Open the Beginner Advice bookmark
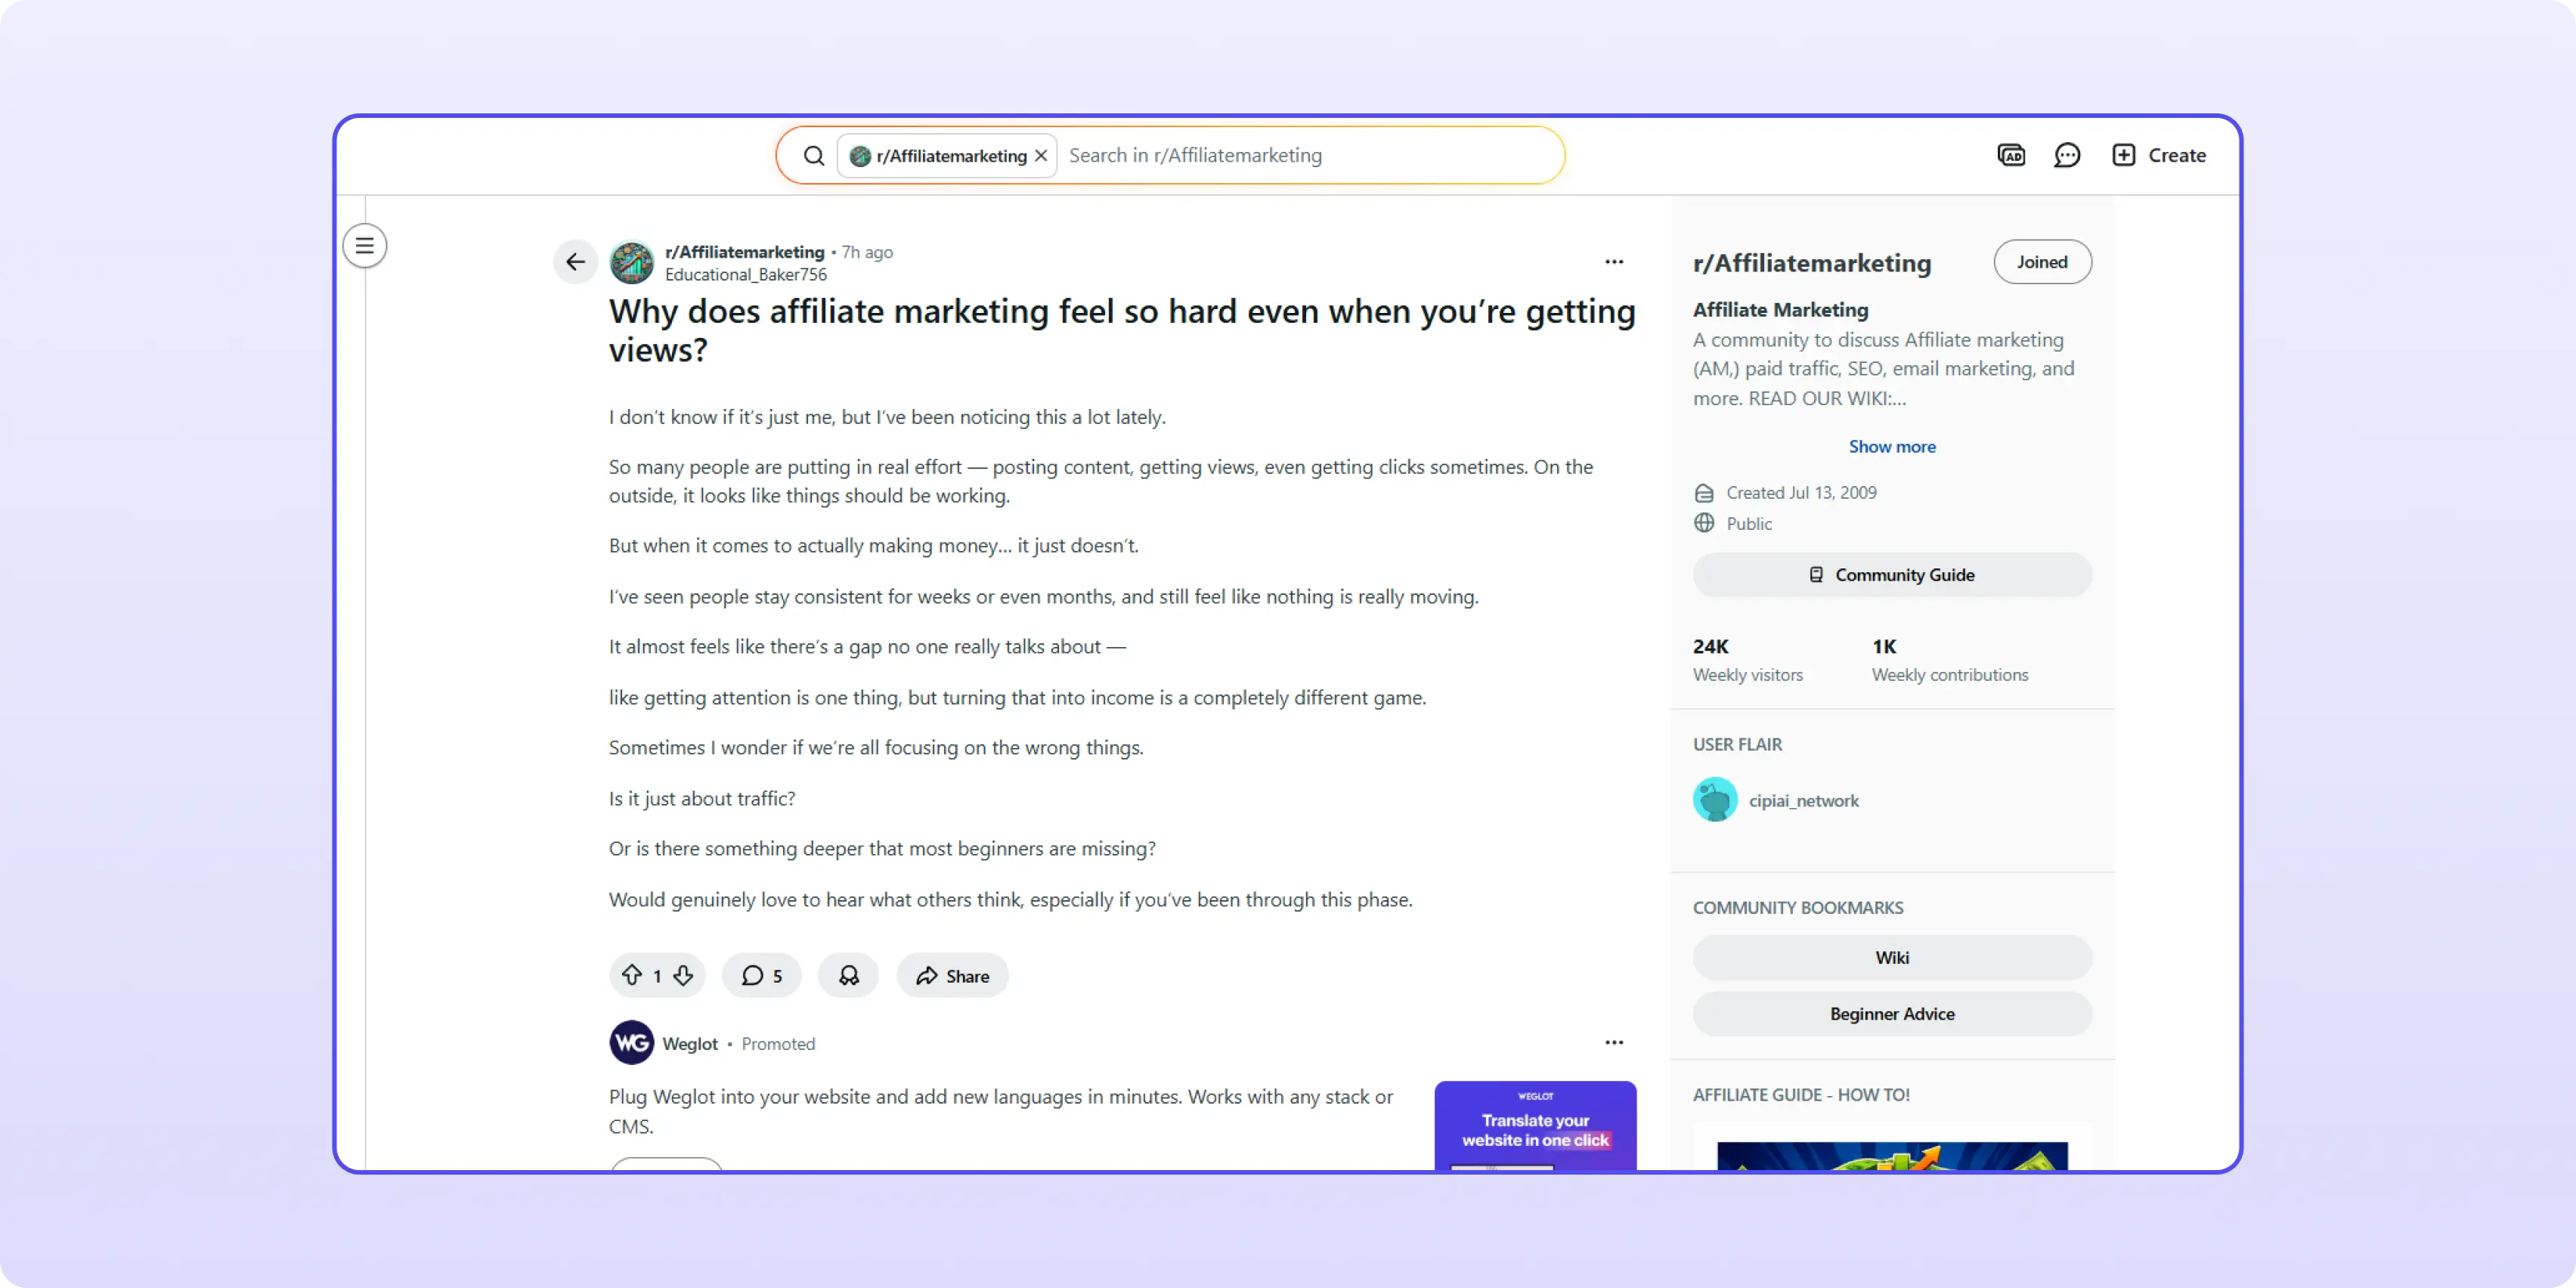2576x1288 pixels. [1891, 1014]
